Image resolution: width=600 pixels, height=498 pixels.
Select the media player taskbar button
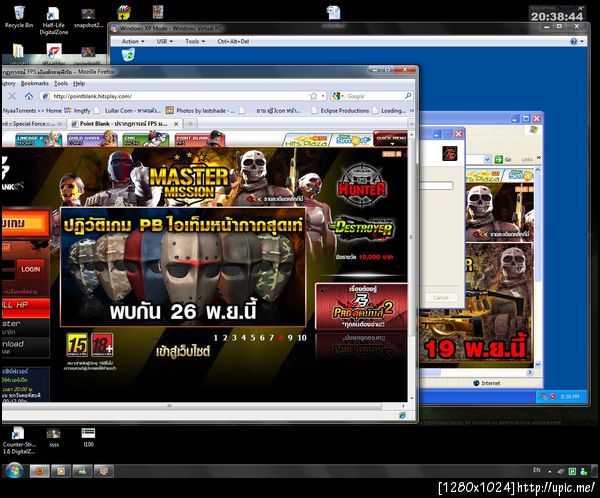(61, 471)
